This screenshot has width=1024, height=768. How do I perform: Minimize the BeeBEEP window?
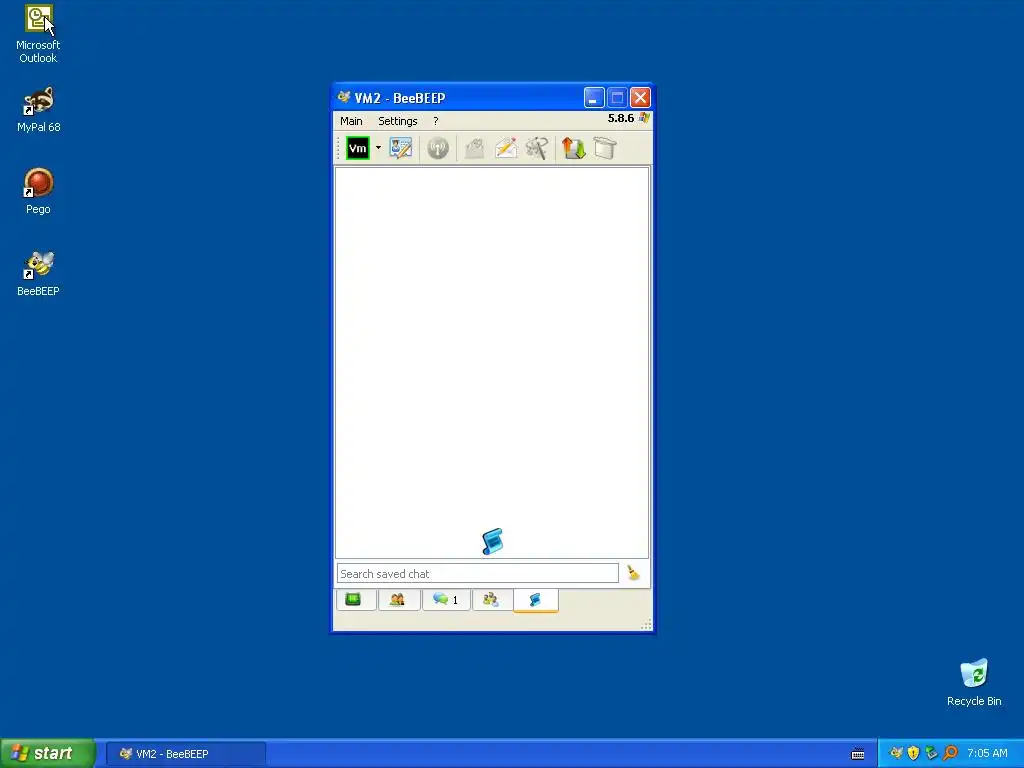coord(594,98)
